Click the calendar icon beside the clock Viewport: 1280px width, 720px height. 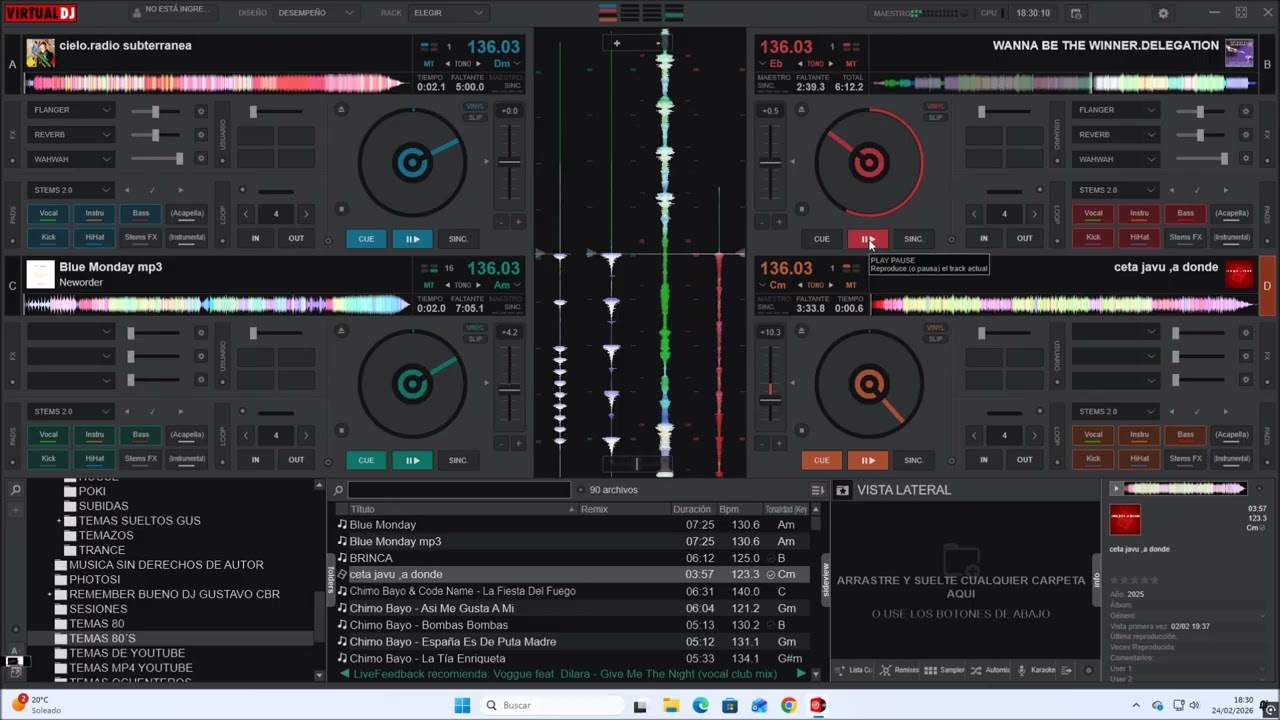click(x=1076, y=13)
